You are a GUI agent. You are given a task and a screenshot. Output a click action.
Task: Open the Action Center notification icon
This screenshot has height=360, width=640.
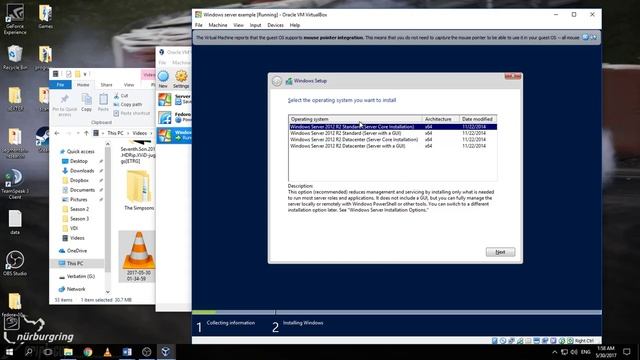pos(627,352)
